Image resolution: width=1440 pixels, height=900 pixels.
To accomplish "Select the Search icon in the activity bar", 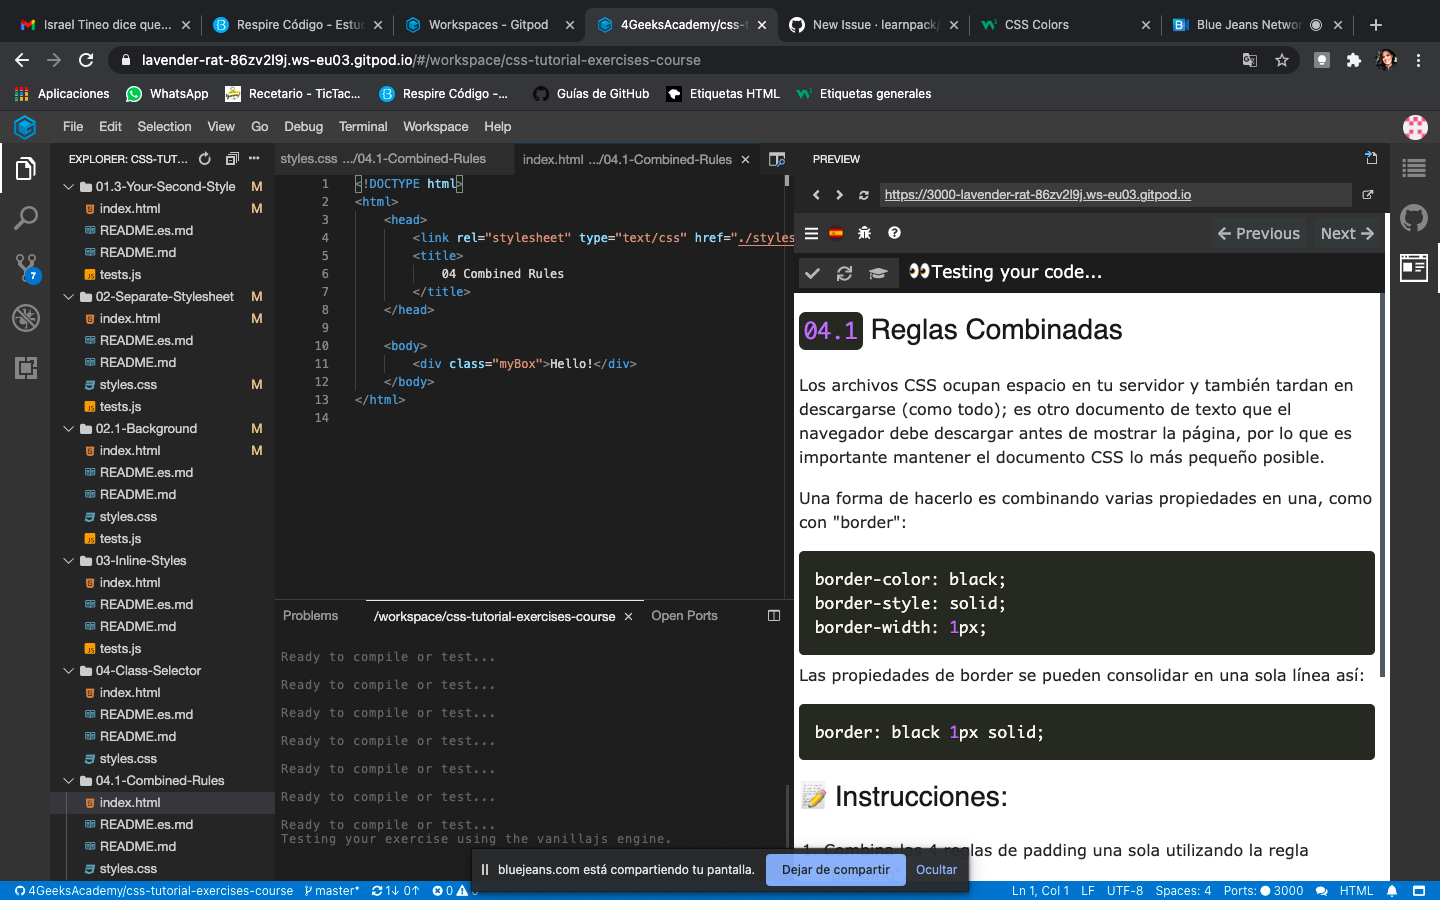I will 25,218.
